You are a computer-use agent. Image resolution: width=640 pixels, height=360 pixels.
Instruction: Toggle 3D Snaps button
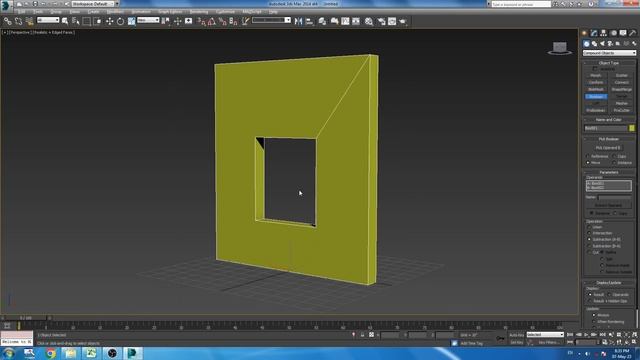coord(201,21)
